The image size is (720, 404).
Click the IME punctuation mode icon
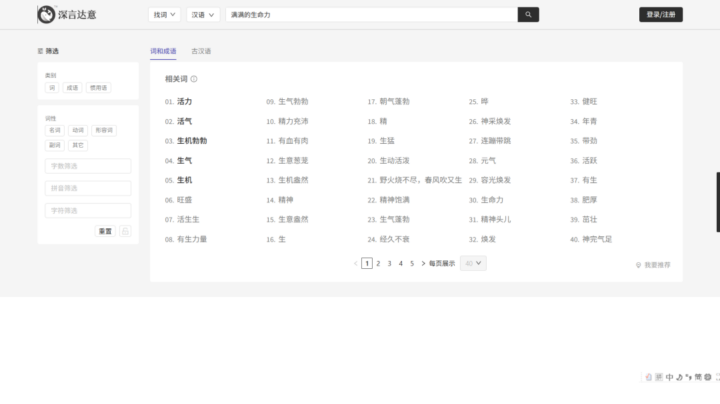(x=688, y=377)
